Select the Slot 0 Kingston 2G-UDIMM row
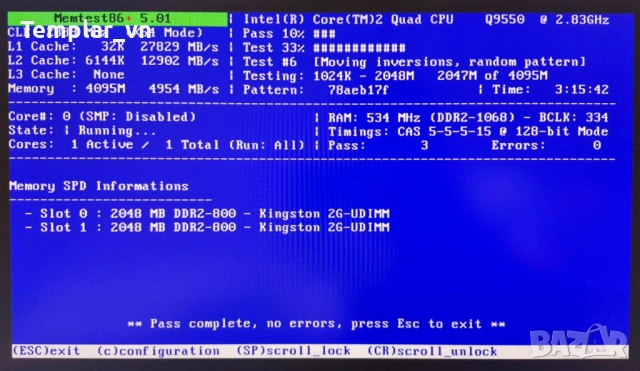Screen dimensions: 640x371 pyautogui.click(x=207, y=213)
